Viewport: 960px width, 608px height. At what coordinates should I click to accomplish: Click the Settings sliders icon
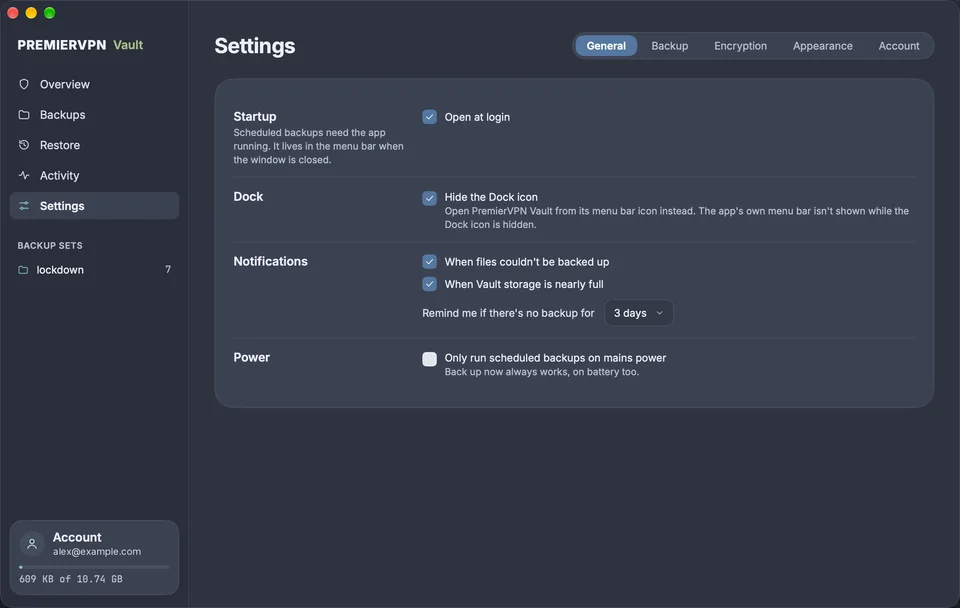[24, 206]
